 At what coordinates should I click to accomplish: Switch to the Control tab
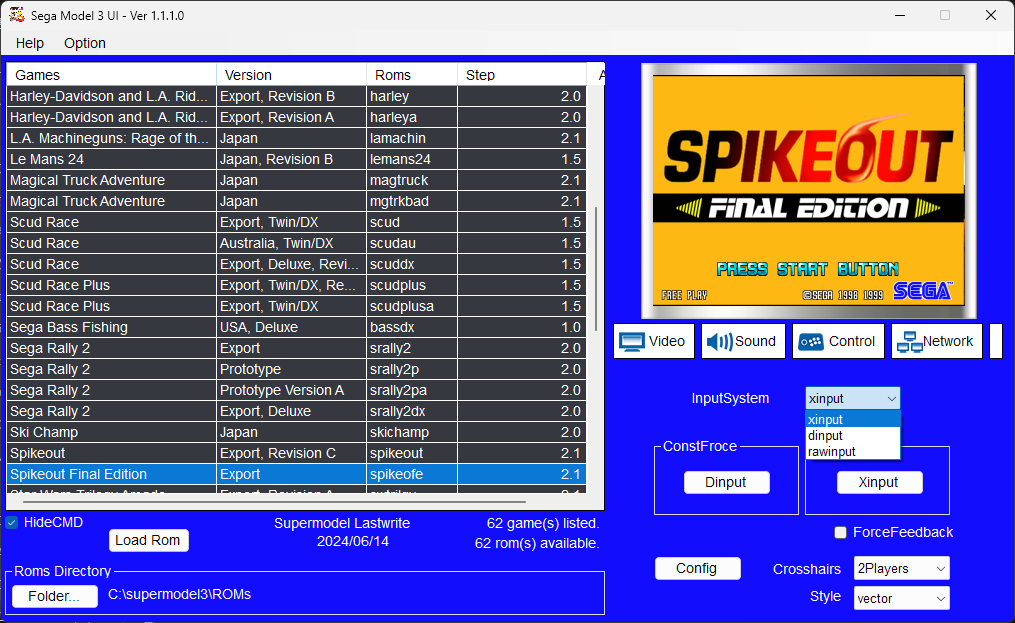pos(838,341)
